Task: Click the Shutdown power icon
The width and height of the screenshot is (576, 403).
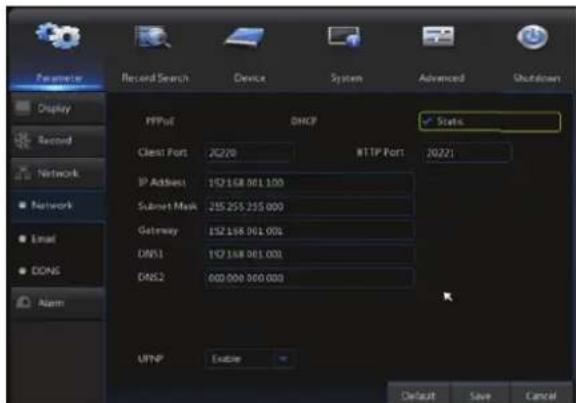Action: 532,37
